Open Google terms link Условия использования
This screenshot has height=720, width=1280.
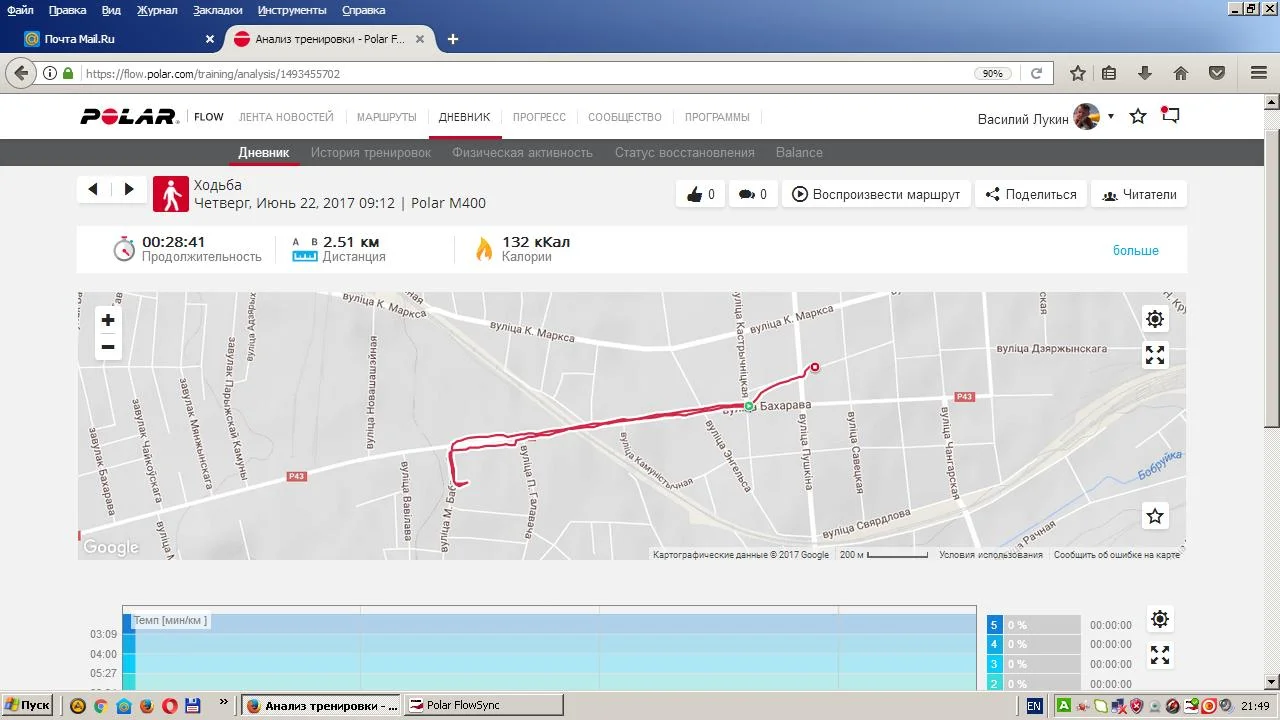tap(990, 554)
